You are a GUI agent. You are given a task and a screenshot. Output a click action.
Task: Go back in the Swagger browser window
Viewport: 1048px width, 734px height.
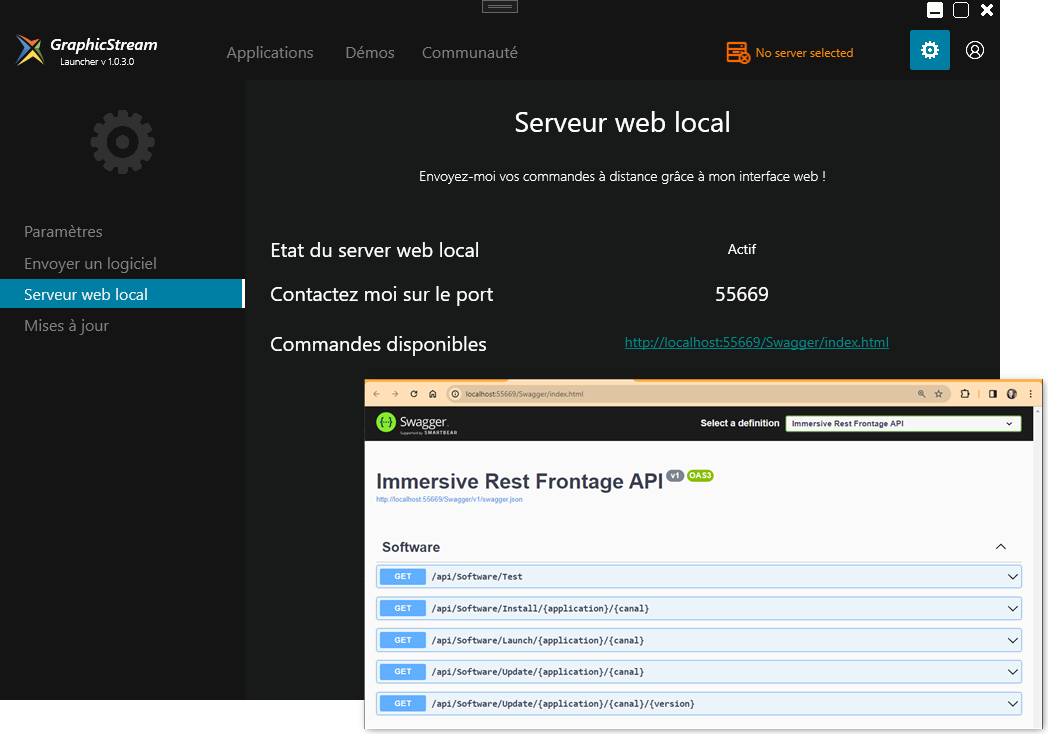[376, 394]
